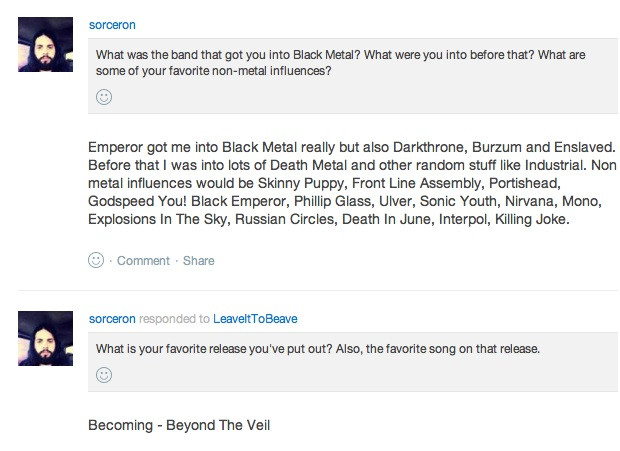Visit the LeaveItToBeave profile link
620x451 pixels.
[x=256, y=318]
